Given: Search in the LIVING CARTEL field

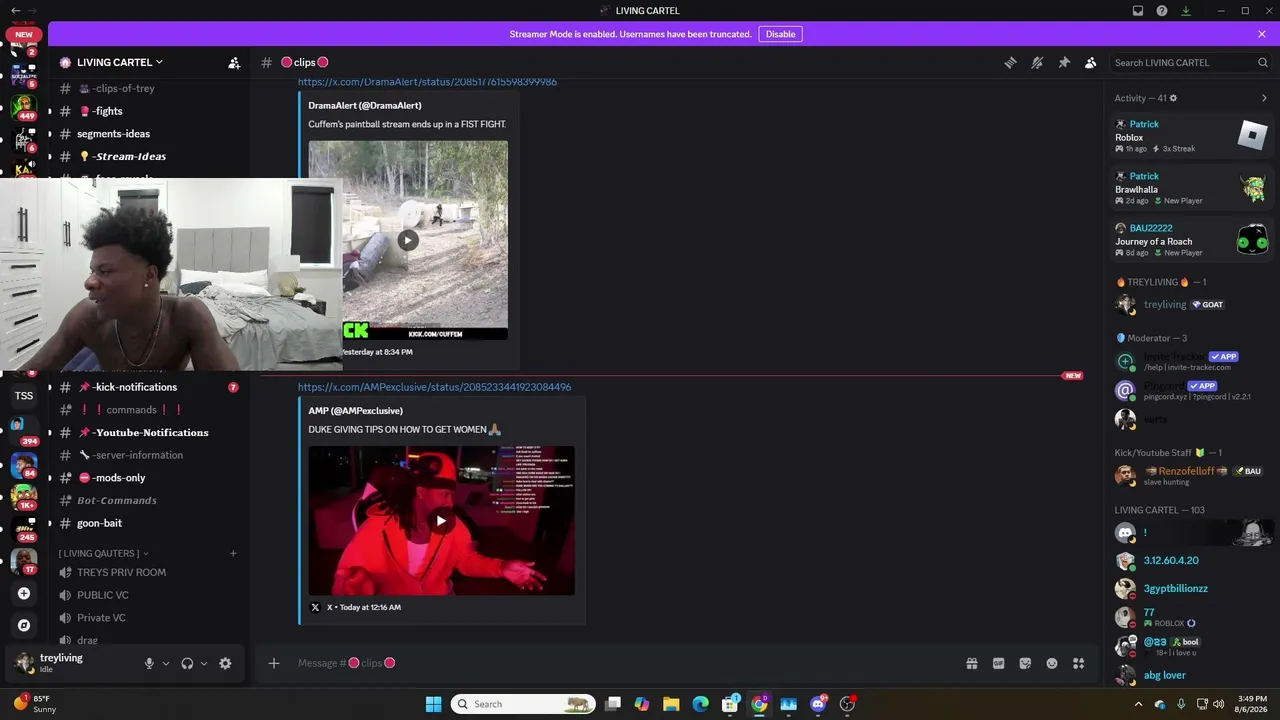Looking at the screenshot, I should [x=1190, y=62].
